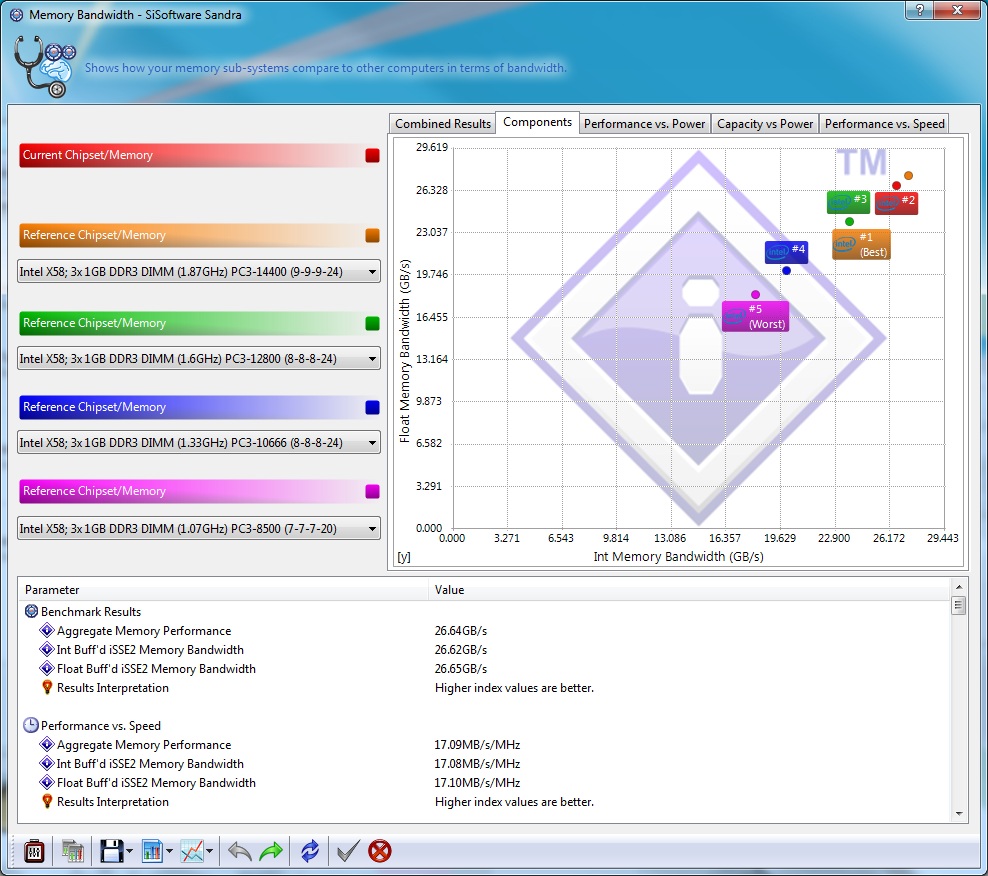Open the PC3-8500 reference memory dropdown

point(198,529)
